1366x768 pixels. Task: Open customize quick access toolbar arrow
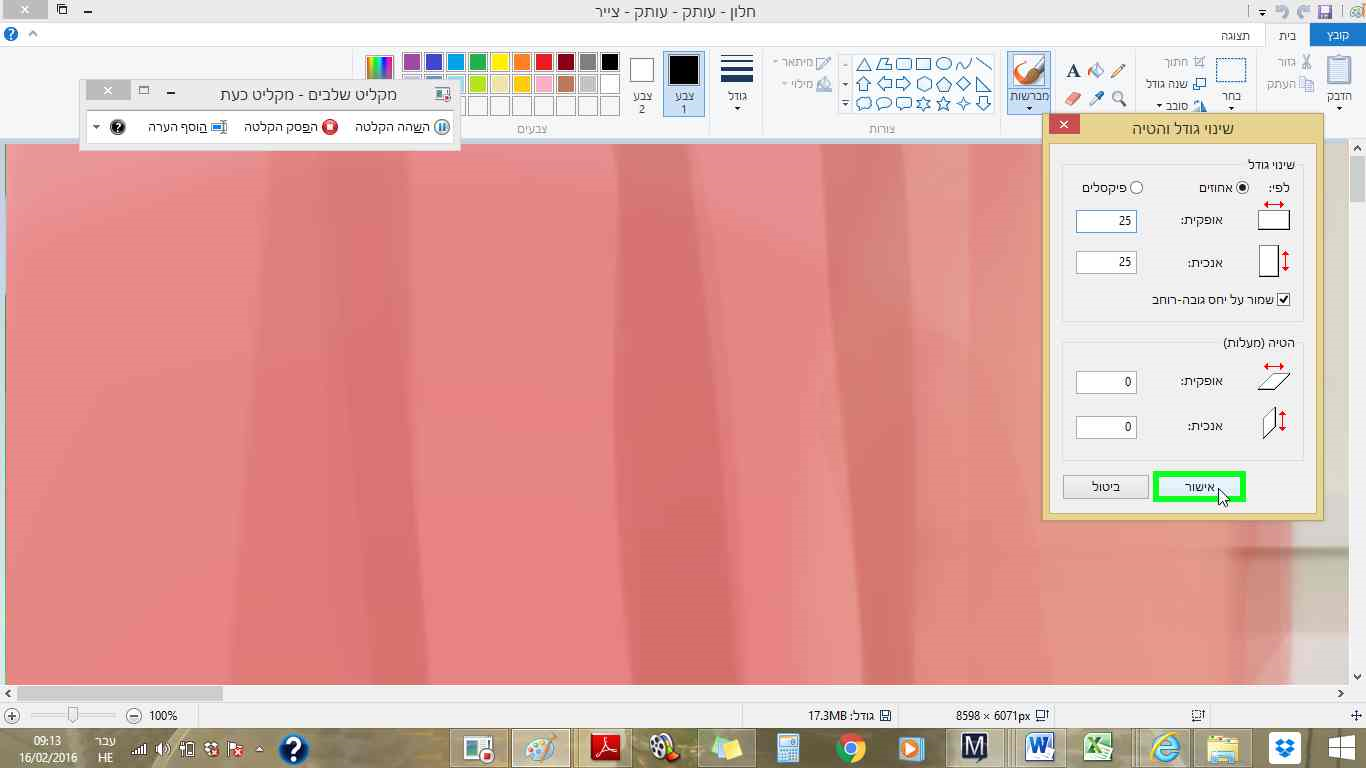tap(1263, 12)
